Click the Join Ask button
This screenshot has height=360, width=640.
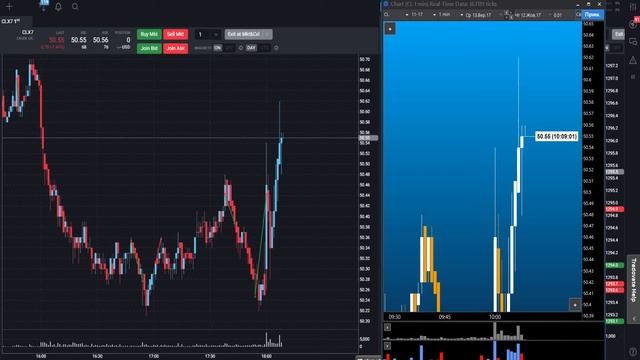pos(176,48)
